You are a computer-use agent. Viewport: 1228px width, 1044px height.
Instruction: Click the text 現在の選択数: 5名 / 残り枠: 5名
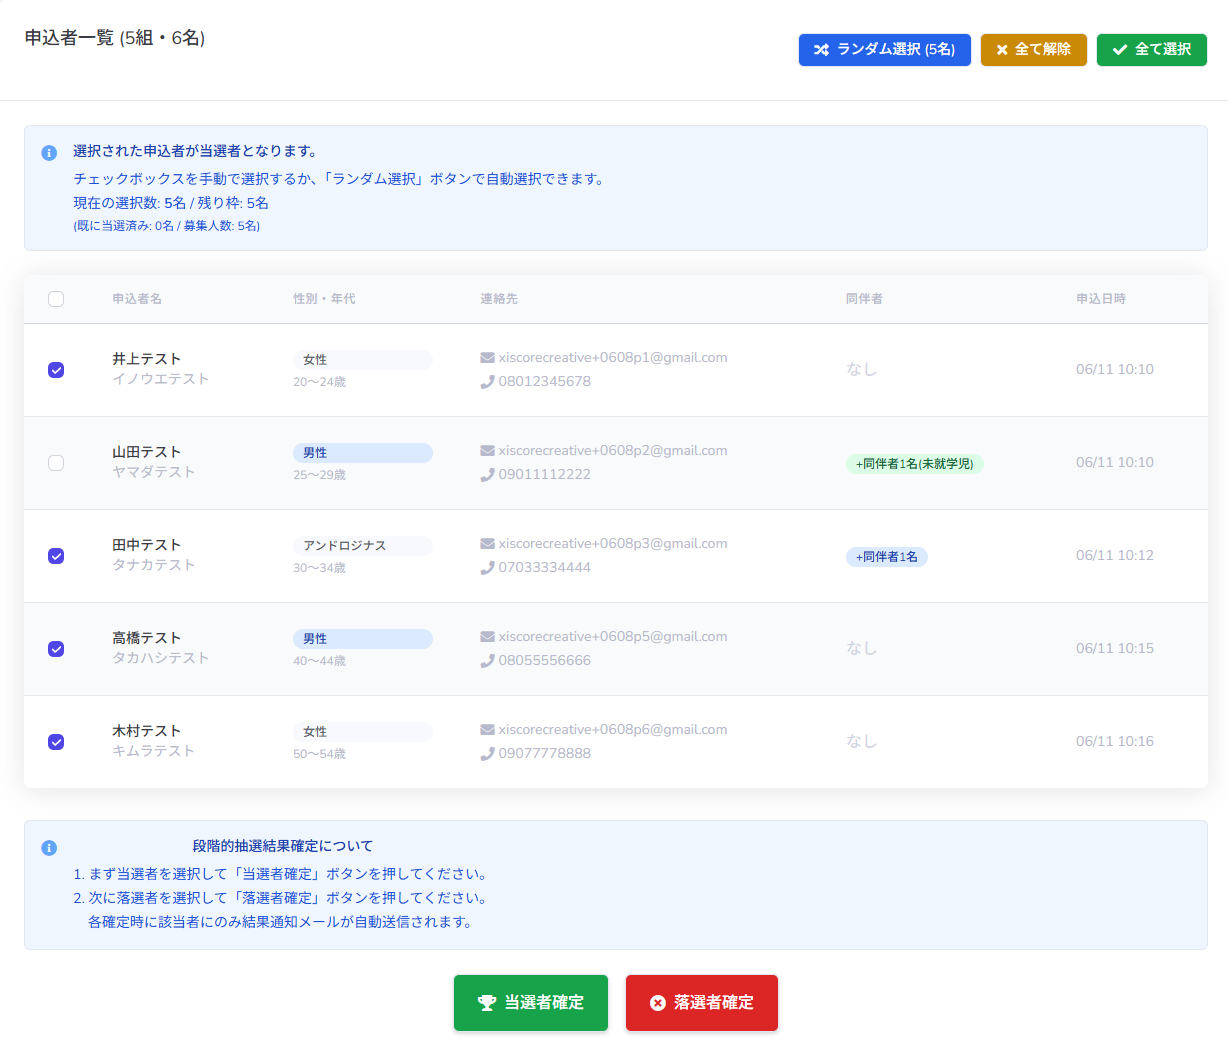[171, 203]
